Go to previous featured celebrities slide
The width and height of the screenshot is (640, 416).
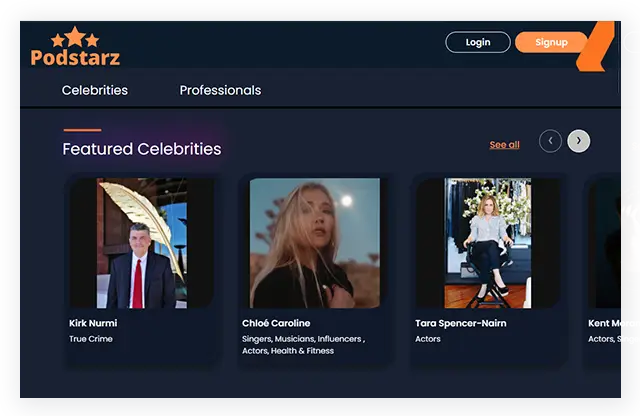click(550, 141)
